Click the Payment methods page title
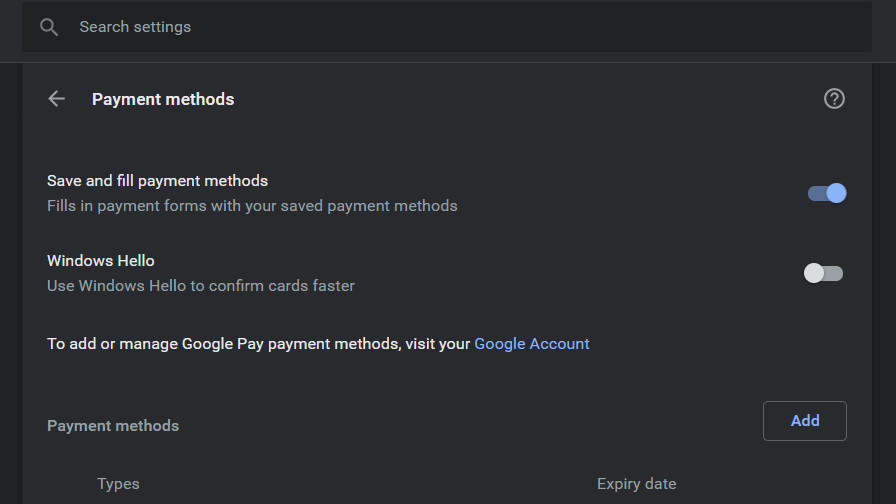 pos(163,99)
